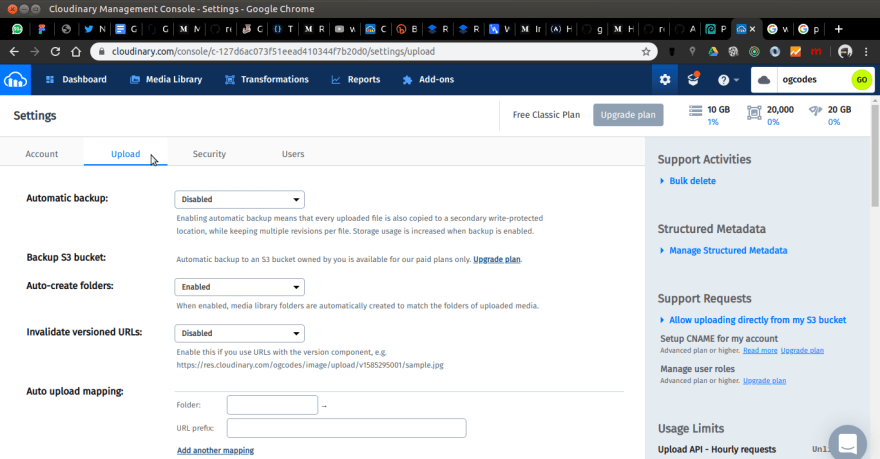Click Read more link under Setup CNAME
The image size is (880, 459).
tap(760, 350)
